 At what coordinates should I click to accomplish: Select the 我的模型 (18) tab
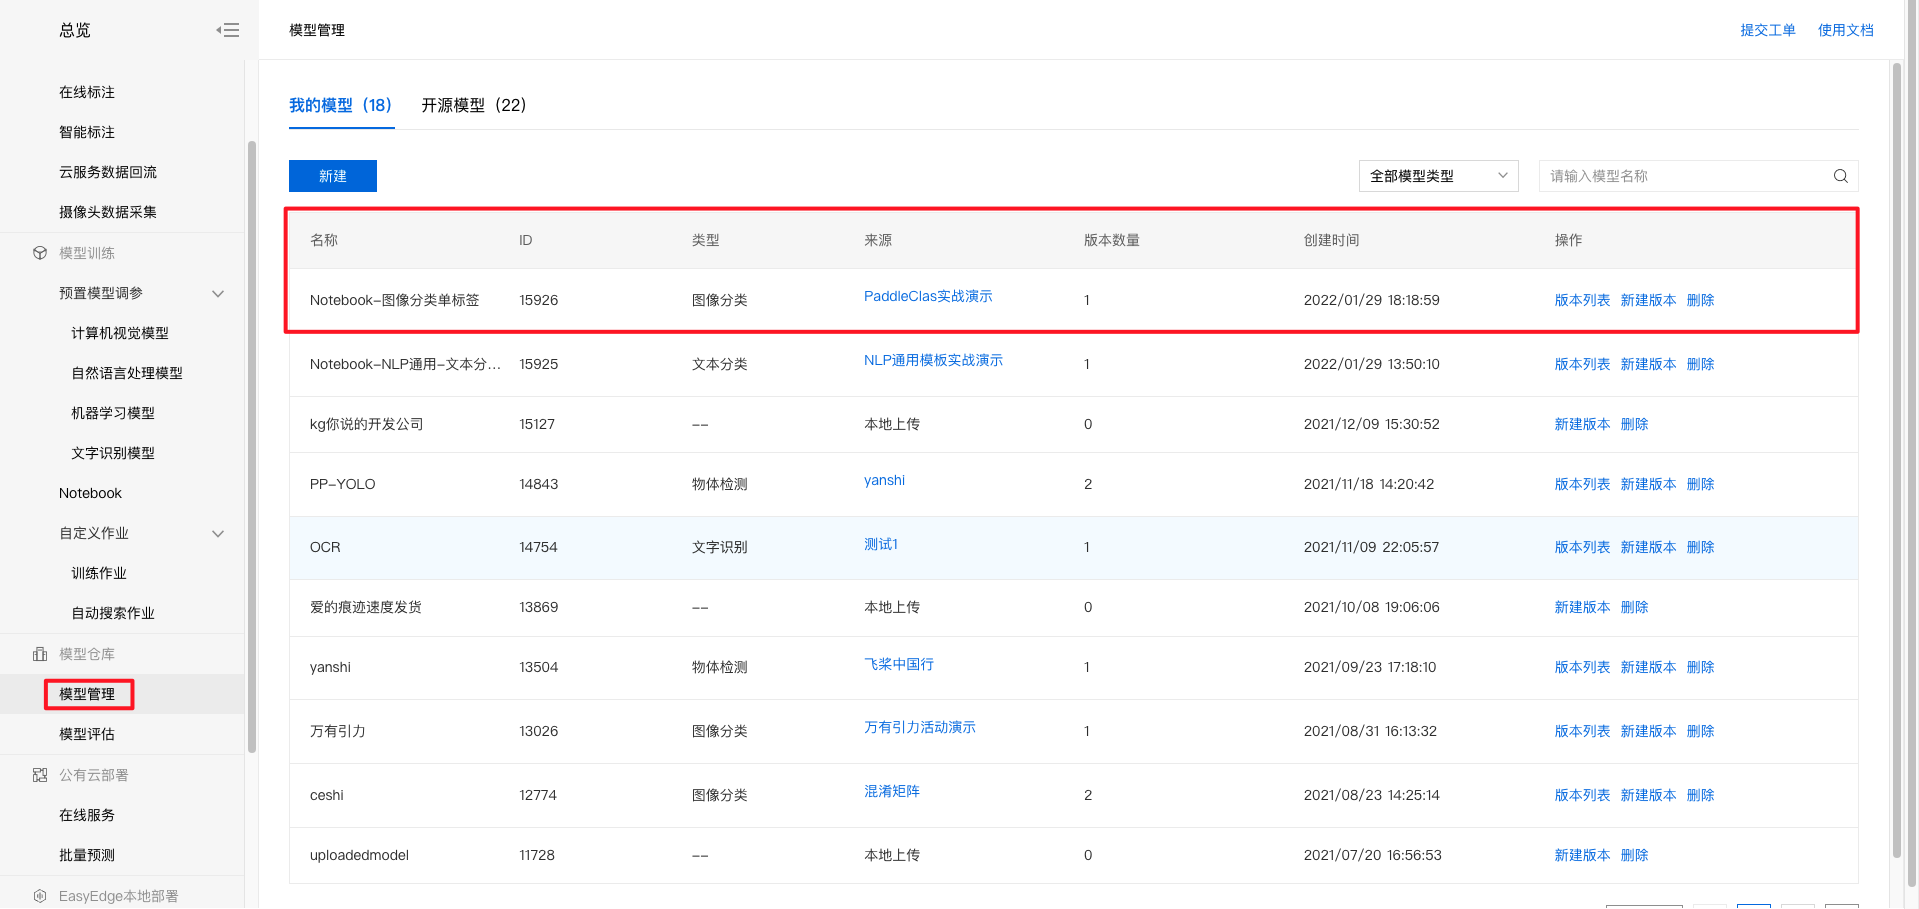pos(340,105)
